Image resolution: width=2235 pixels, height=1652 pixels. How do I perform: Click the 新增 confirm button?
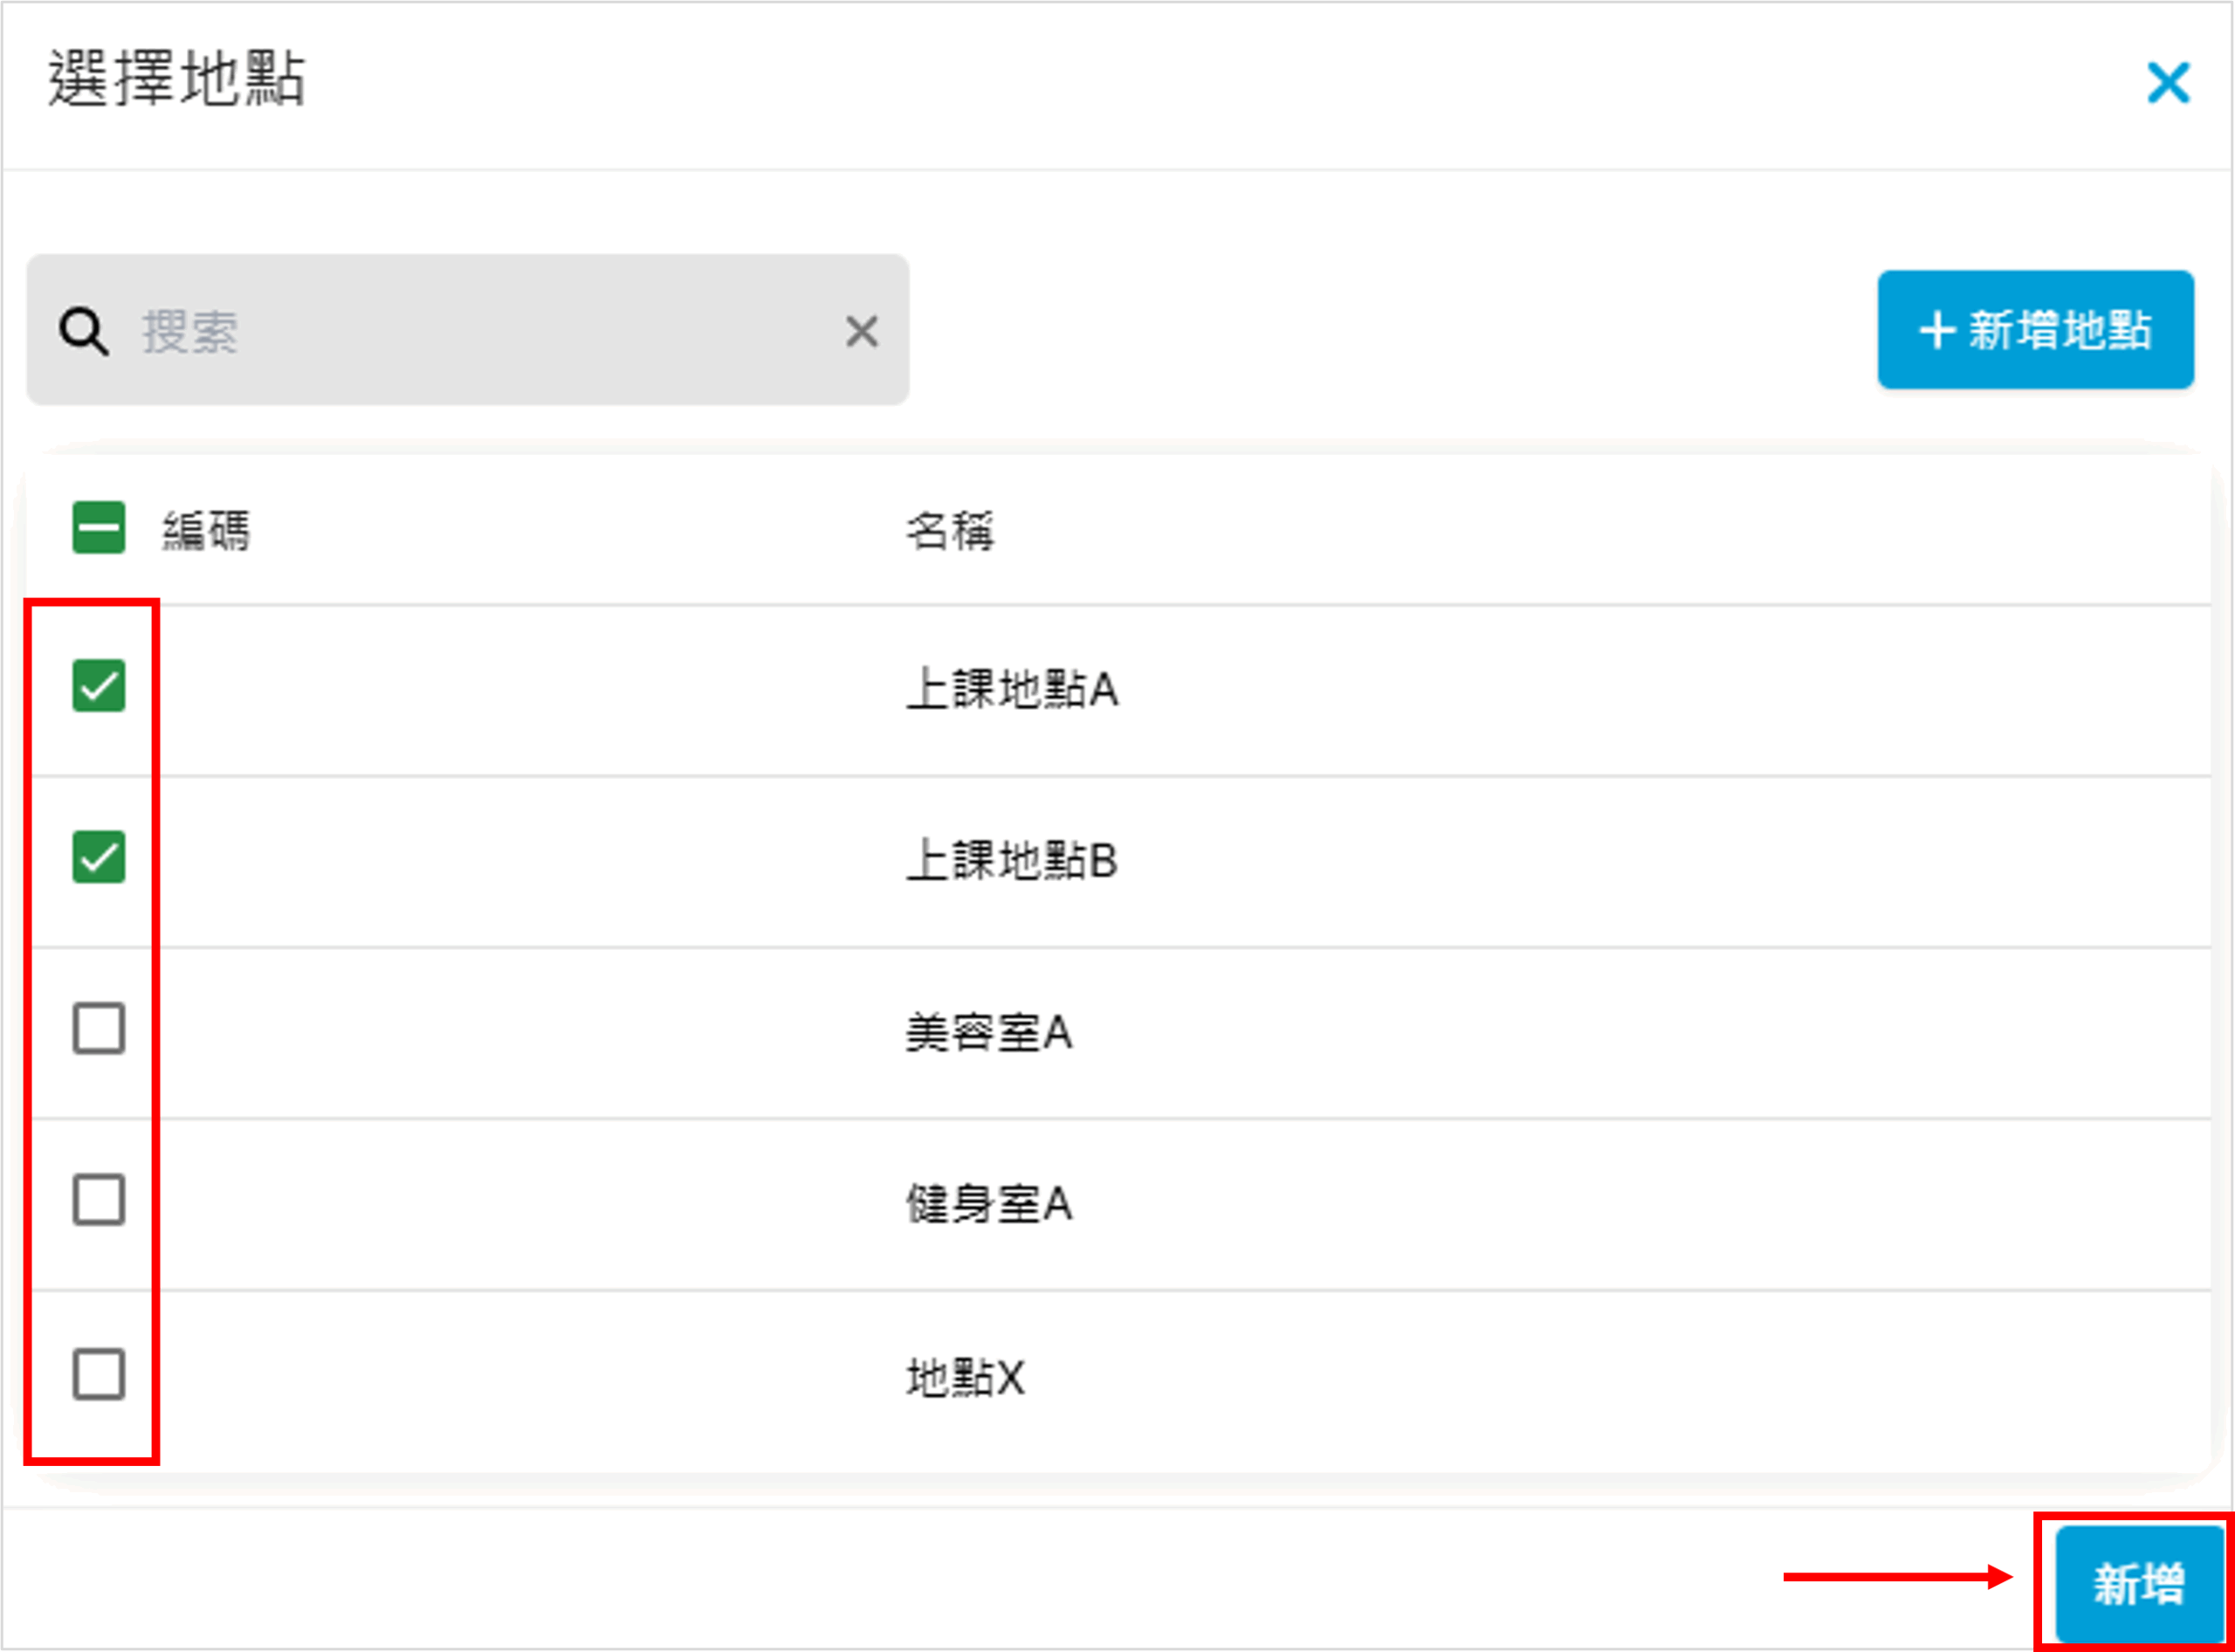coord(2138,1584)
